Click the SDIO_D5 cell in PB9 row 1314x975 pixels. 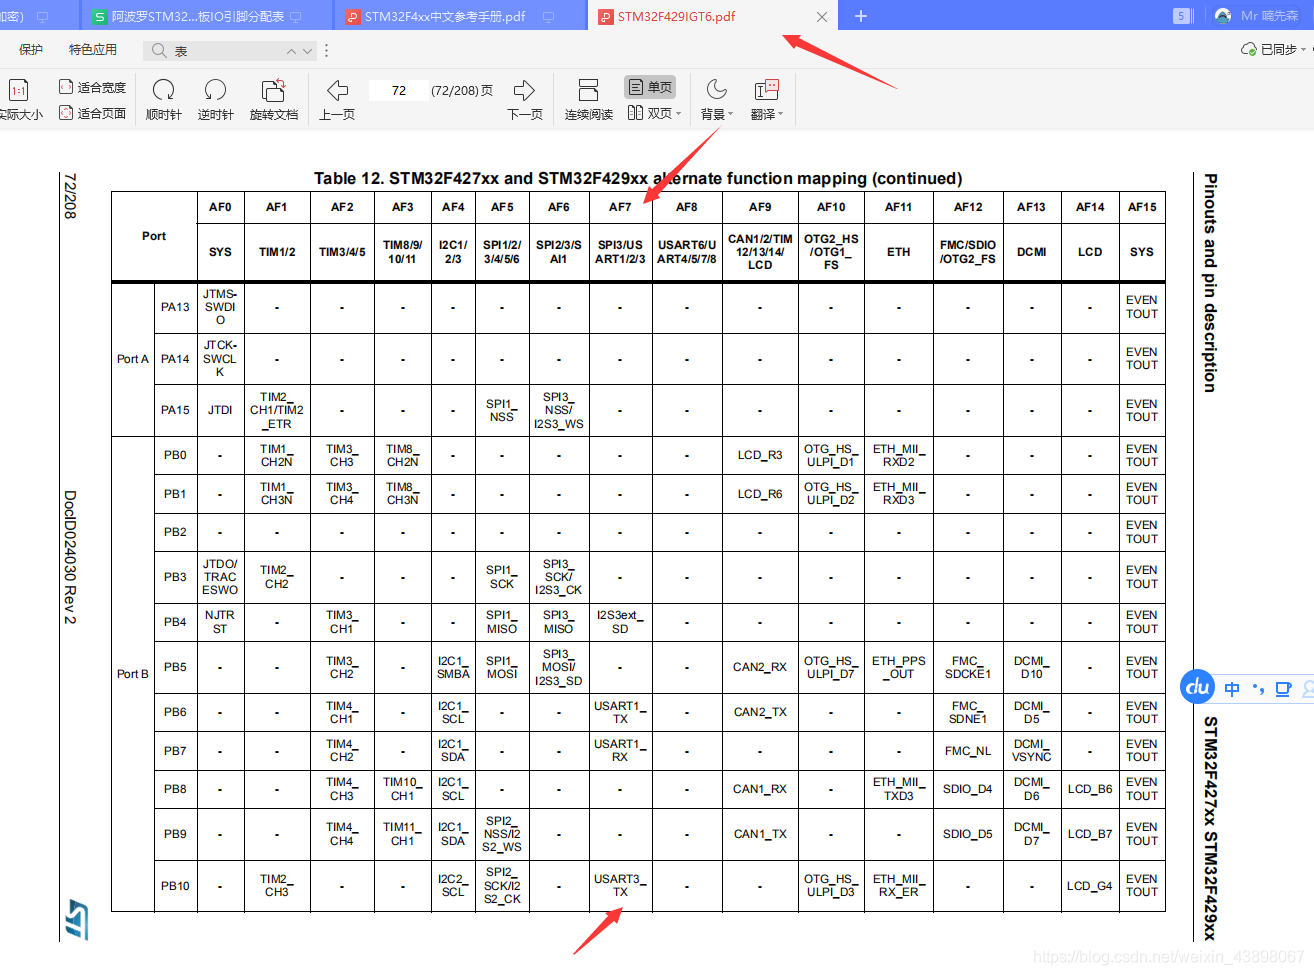coord(967,834)
